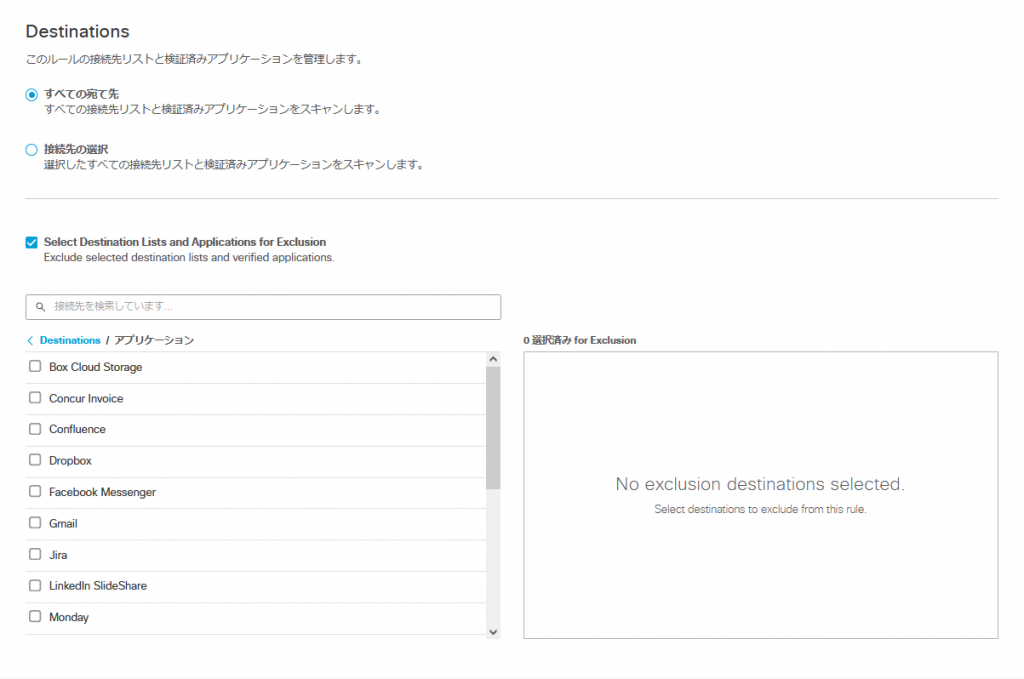Click the LinkedIn SlideShare label
The image size is (1024, 679).
point(98,586)
